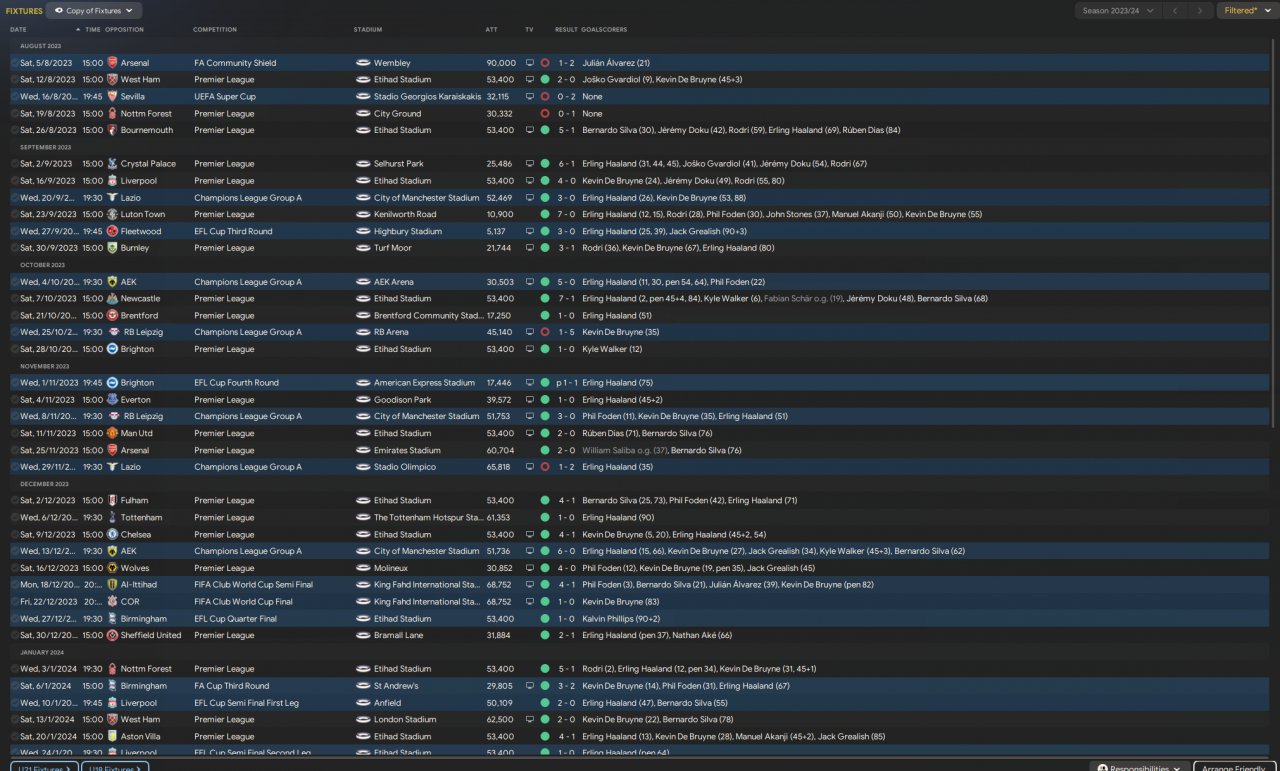The image size is (1280, 771).
Task: Click the West Ham crest in the 12/8/2023 row
Action: (112, 80)
